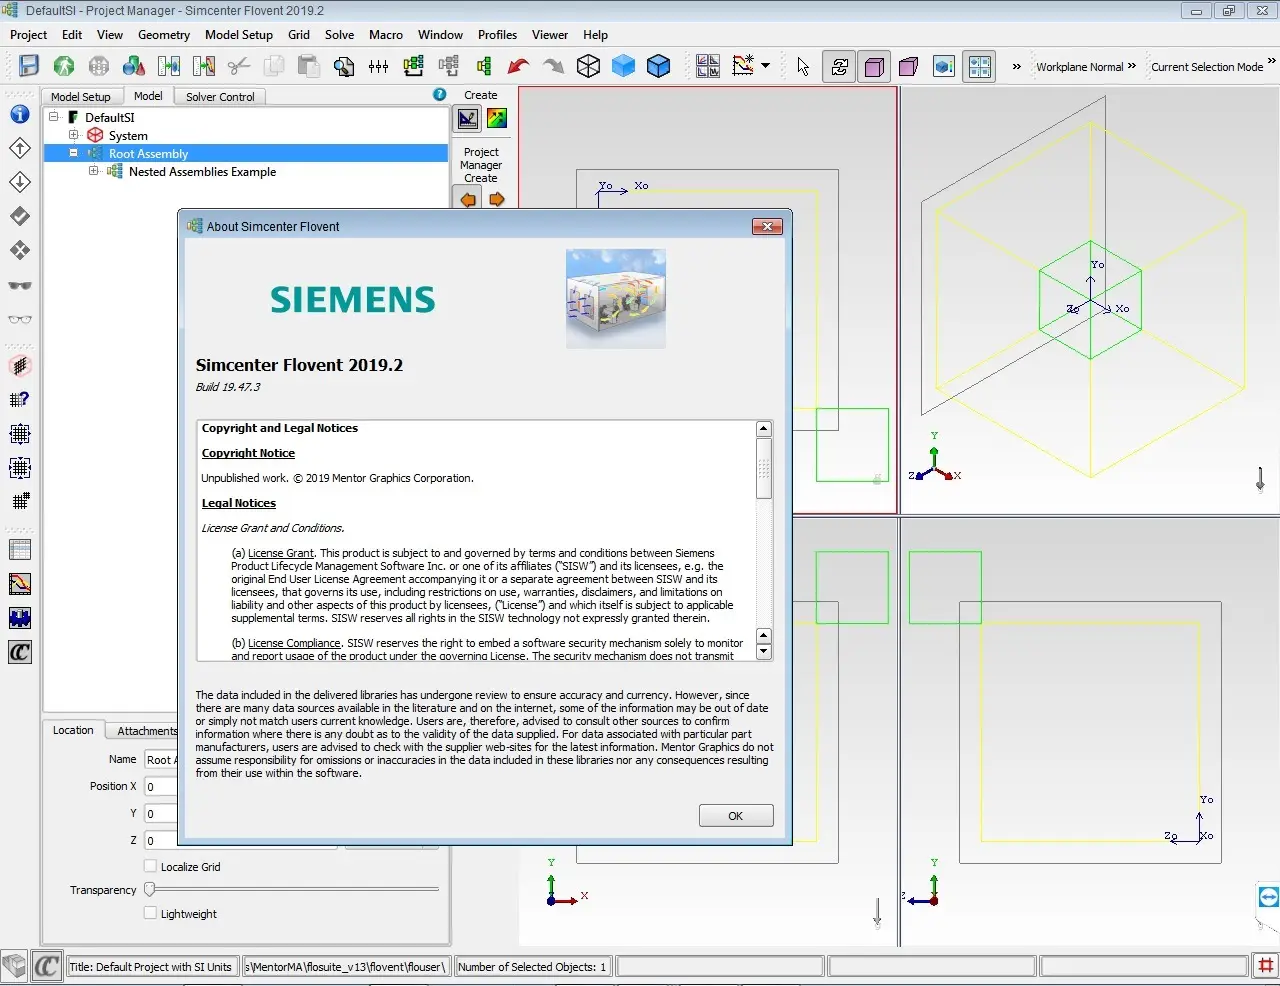The image size is (1280, 986).
Task: Enable the Localize Grid checkbox
Action: [150, 866]
